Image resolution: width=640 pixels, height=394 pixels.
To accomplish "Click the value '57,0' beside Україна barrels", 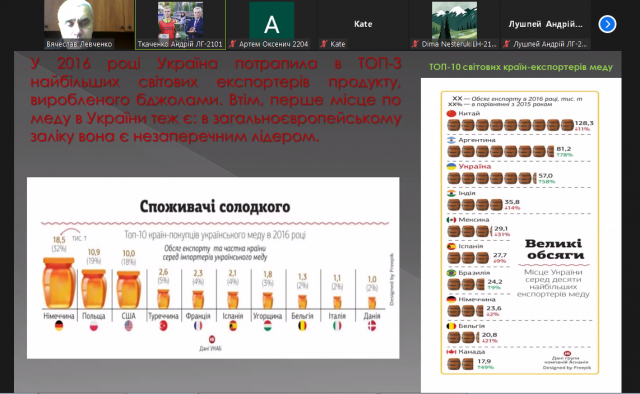I will (x=545, y=176).
